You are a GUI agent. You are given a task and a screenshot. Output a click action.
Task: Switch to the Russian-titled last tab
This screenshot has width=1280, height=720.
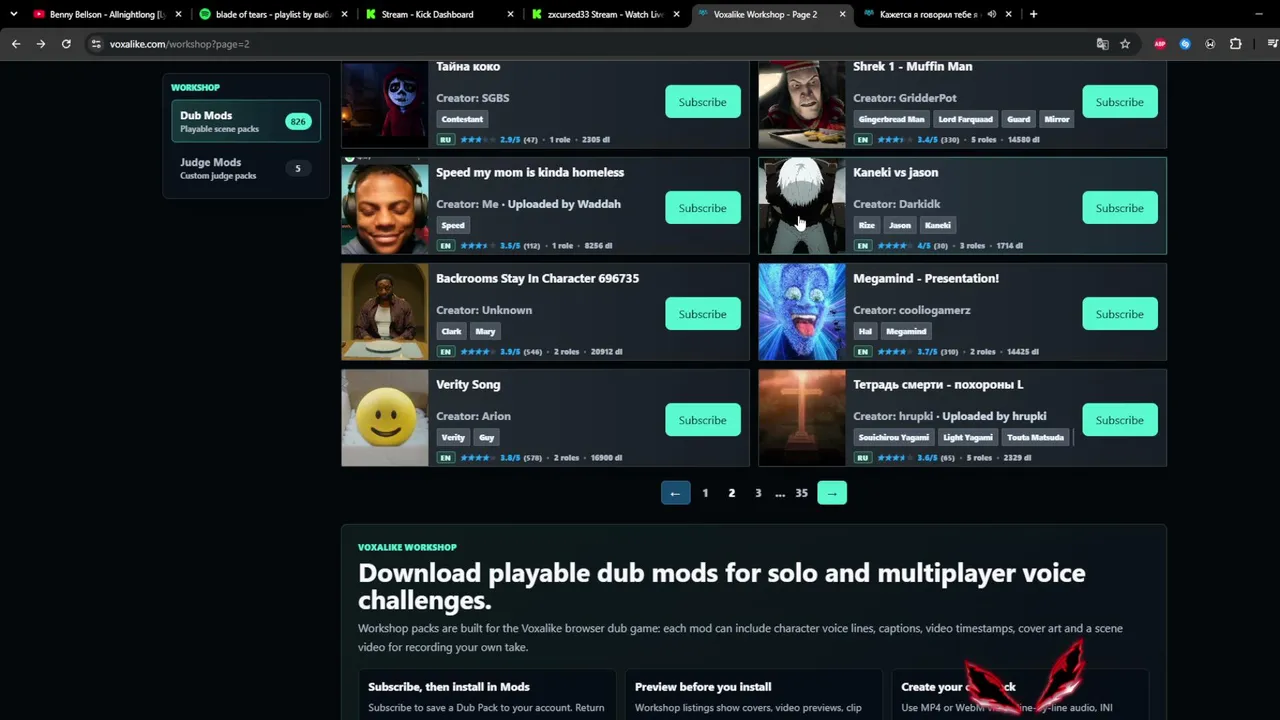point(937,14)
